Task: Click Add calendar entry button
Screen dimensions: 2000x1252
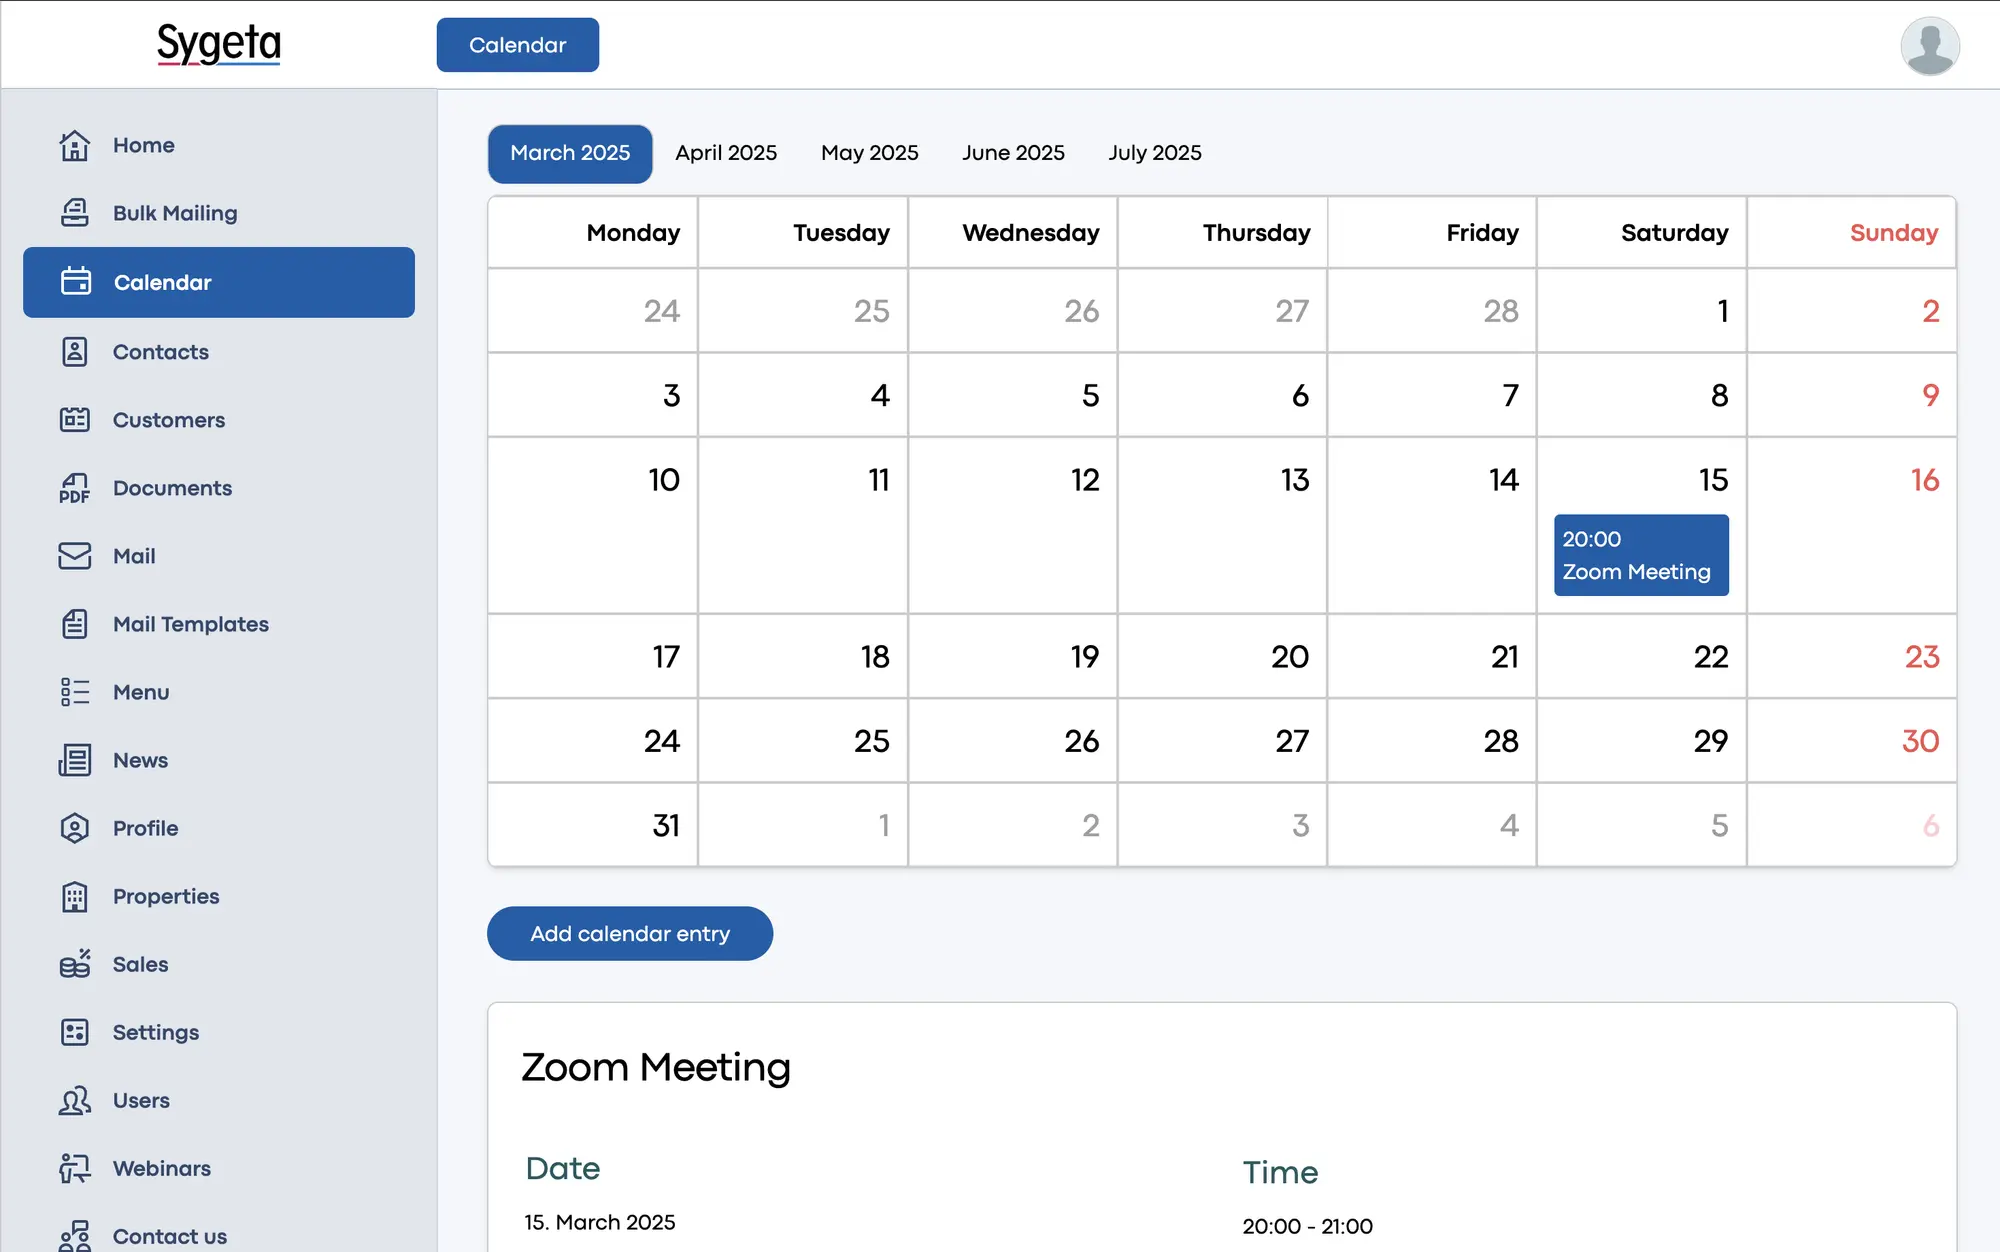Action: (x=630, y=934)
